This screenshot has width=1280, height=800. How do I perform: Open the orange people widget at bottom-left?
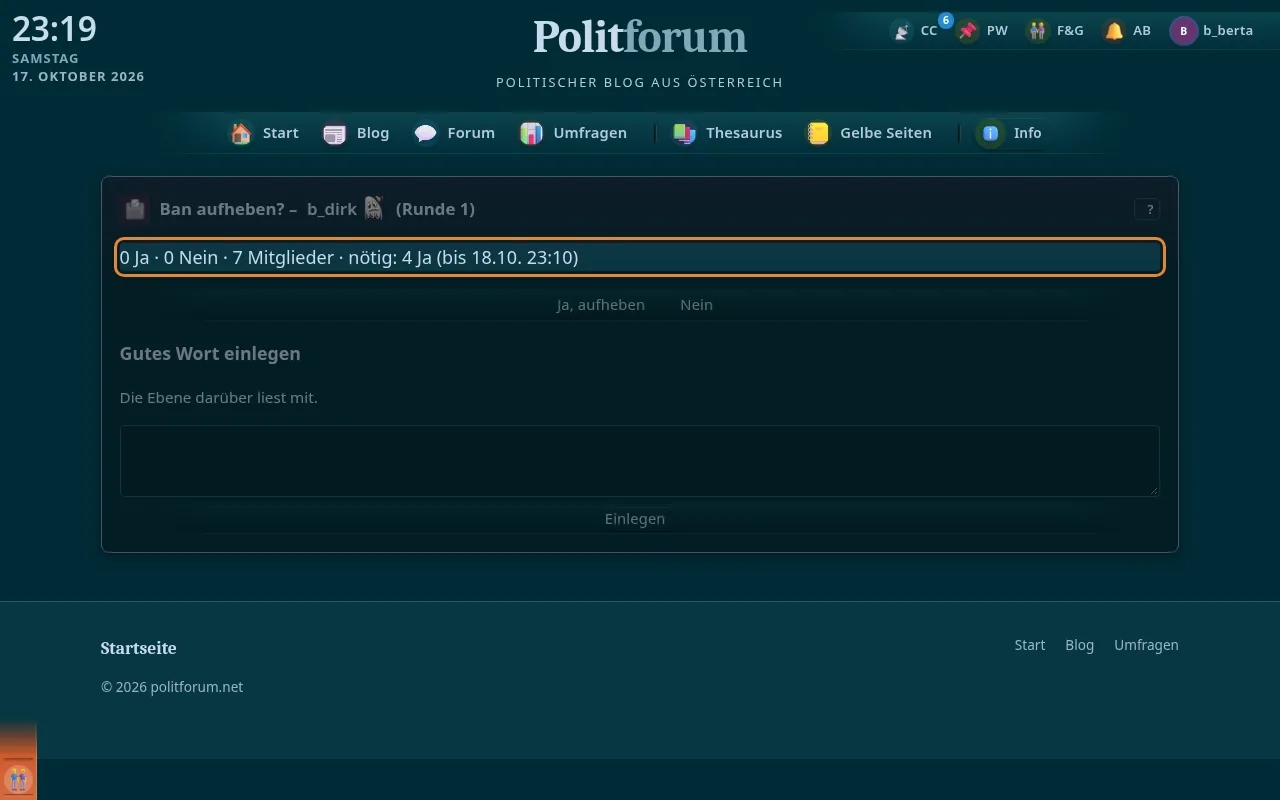pyautogui.click(x=18, y=778)
